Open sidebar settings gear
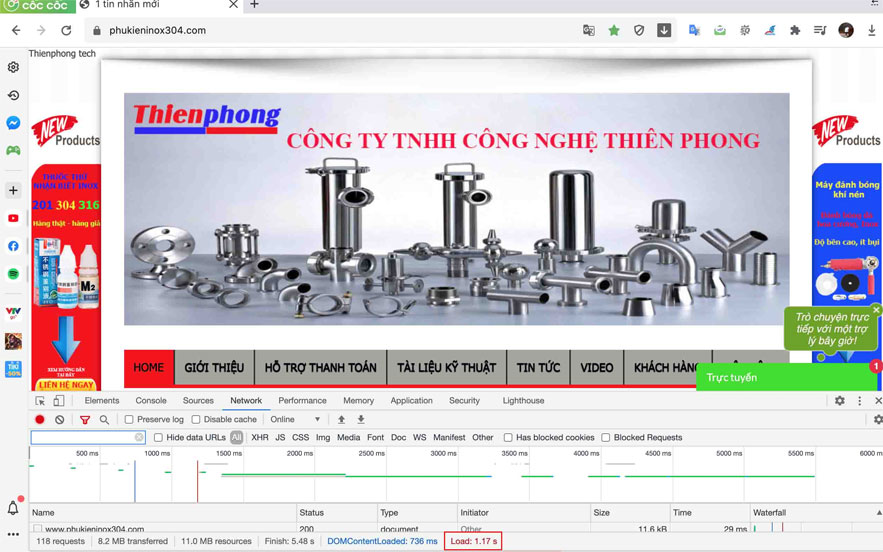The image size is (883, 552). pos(14,67)
